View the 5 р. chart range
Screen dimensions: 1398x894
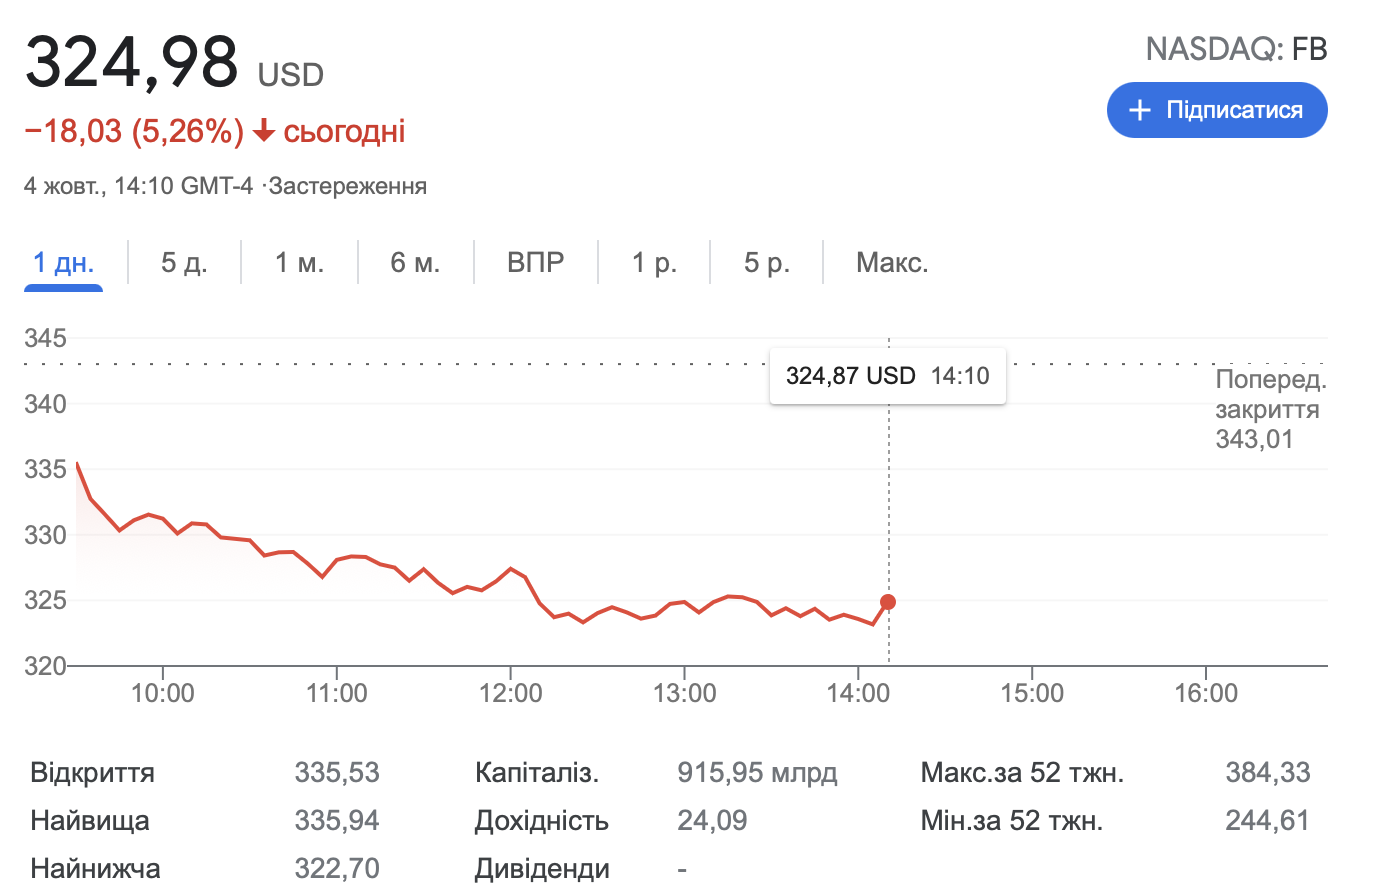766,263
